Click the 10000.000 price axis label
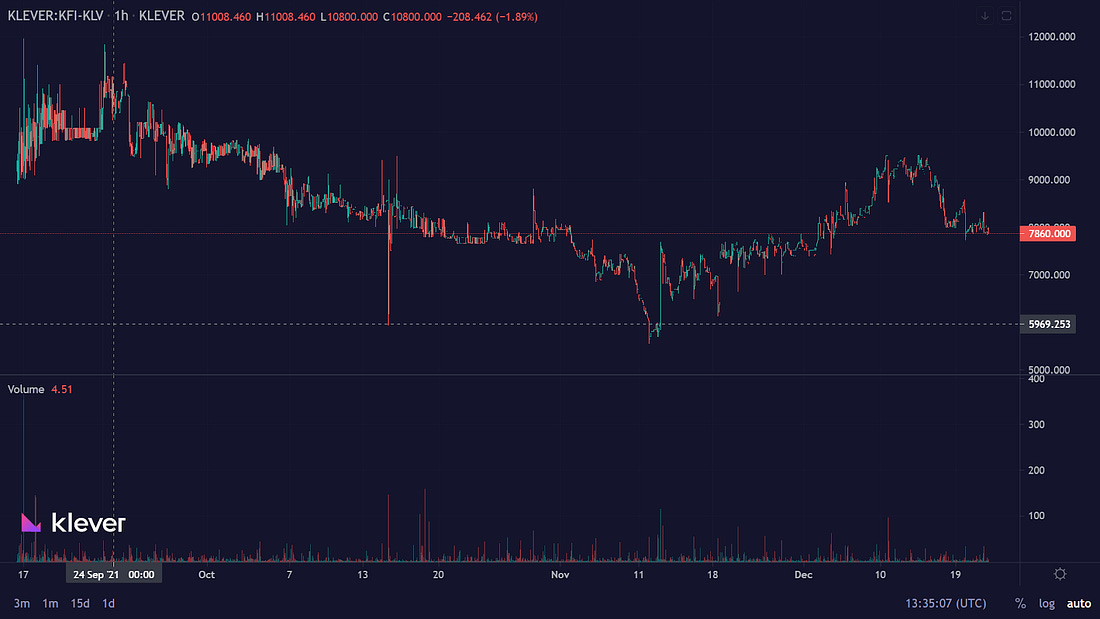 pos(1052,133)
